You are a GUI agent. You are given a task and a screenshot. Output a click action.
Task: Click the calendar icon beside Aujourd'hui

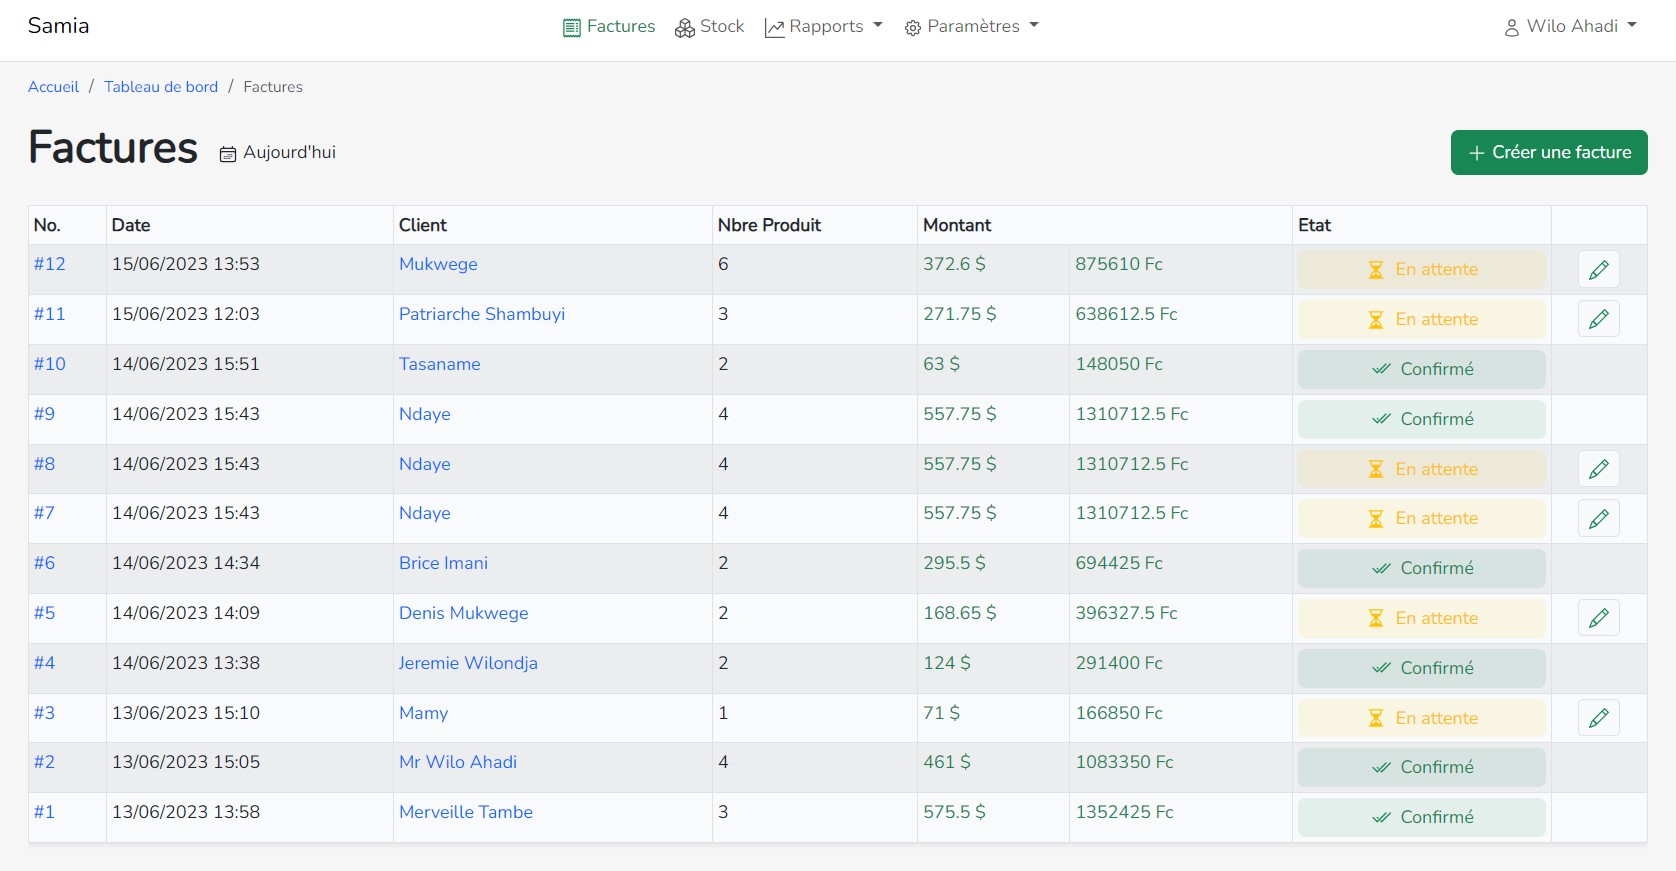click(228, 154)
